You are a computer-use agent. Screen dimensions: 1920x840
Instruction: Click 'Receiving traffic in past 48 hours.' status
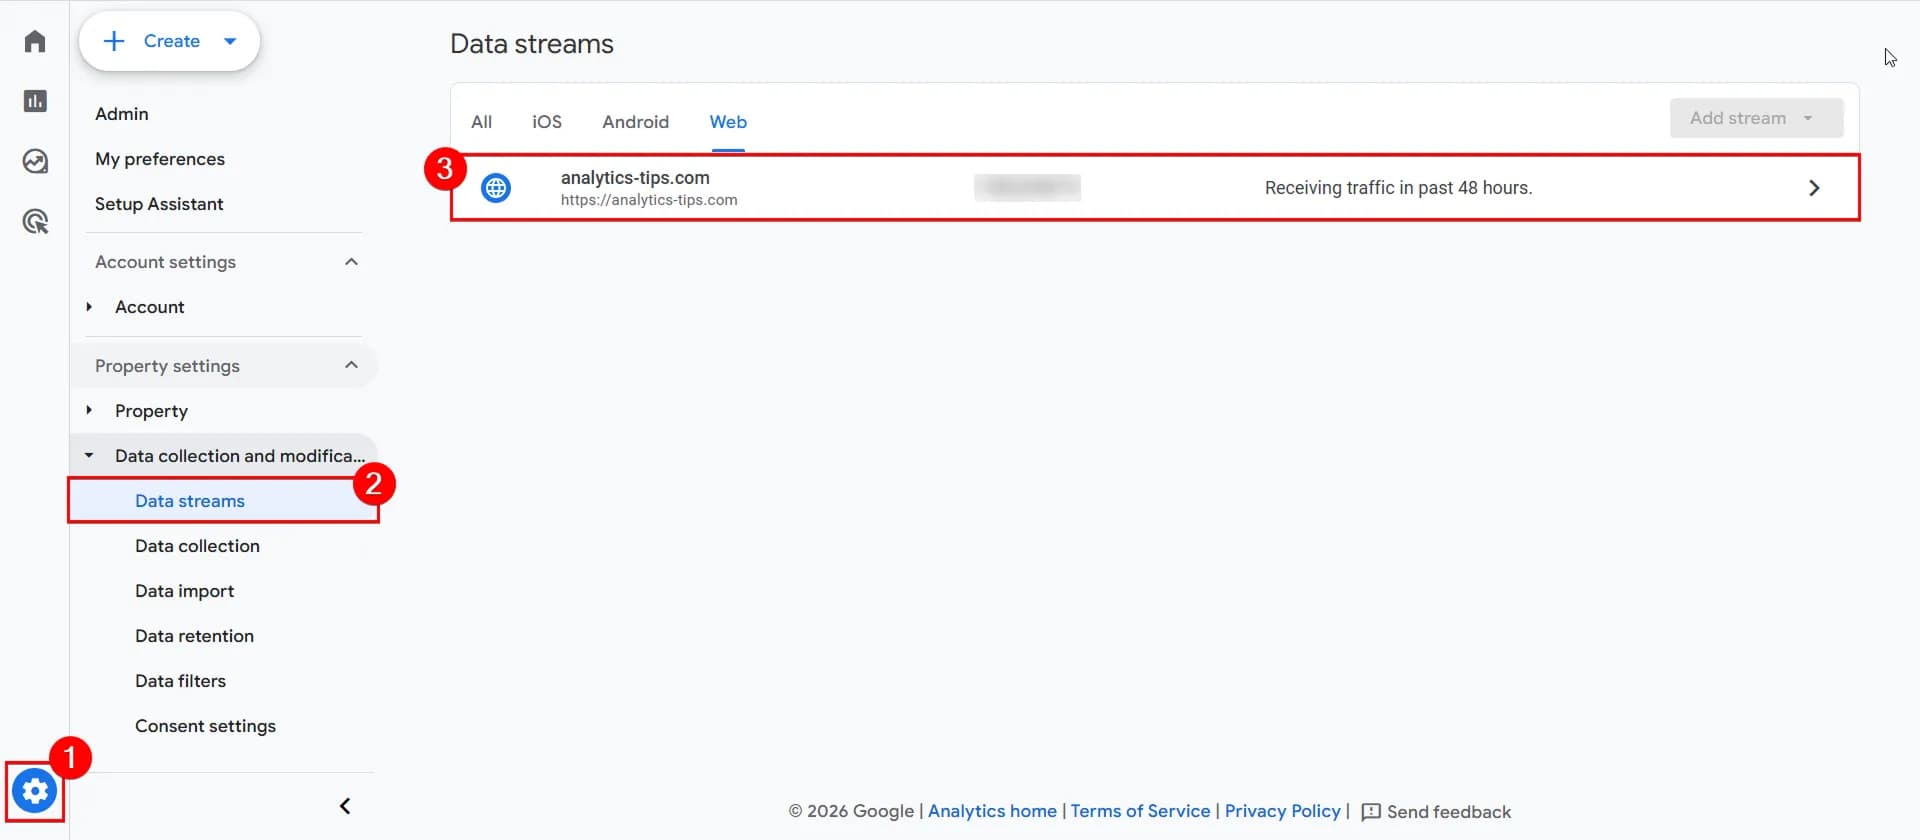1398,188
